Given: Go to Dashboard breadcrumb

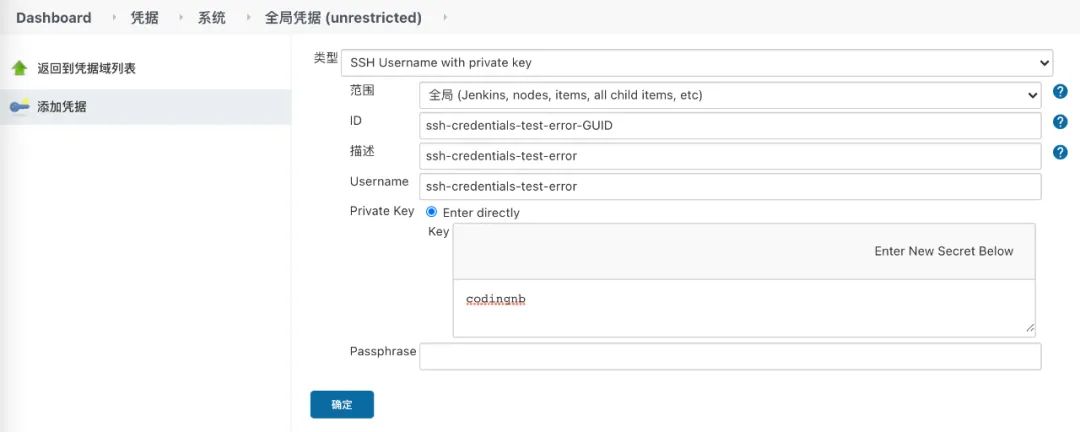Looking at the screenshot, I should point(53,18).
